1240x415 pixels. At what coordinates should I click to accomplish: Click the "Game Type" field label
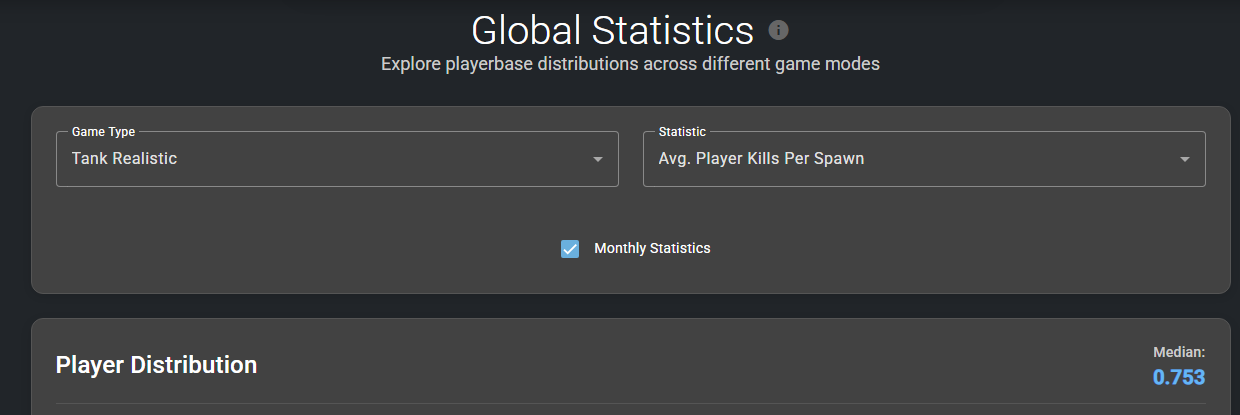click(x=103, y=132)
